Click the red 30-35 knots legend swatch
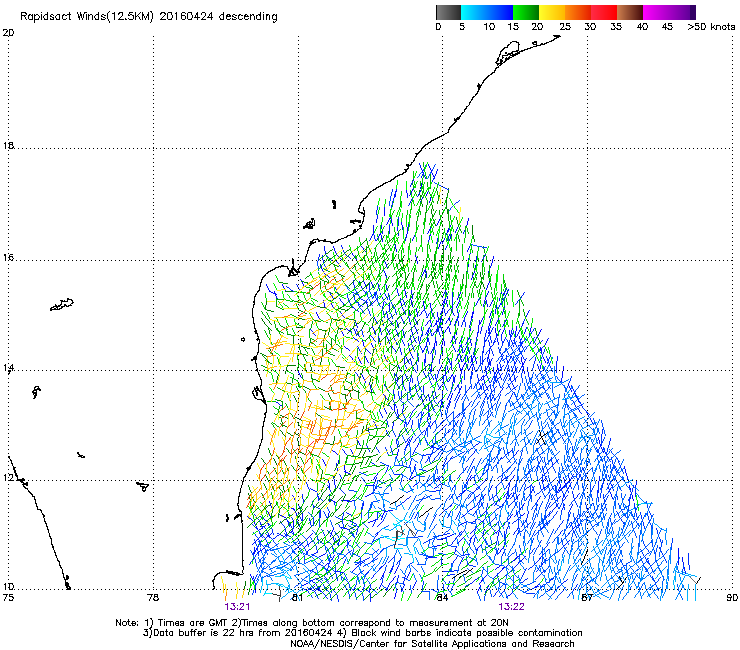The width and height of the screenshot is (740, 650). tap(604, 12)
